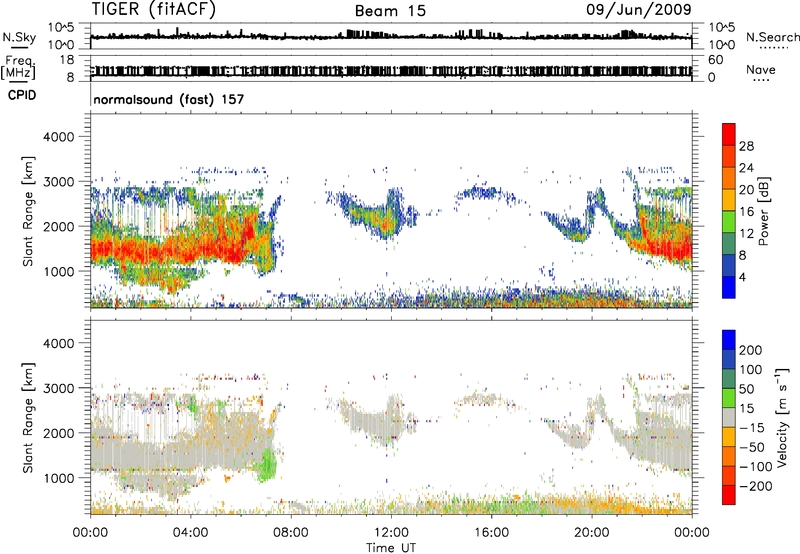Select the "04:00" time tick label
The width and height of the screenshot is (800, 554).
tap(190, 533)
